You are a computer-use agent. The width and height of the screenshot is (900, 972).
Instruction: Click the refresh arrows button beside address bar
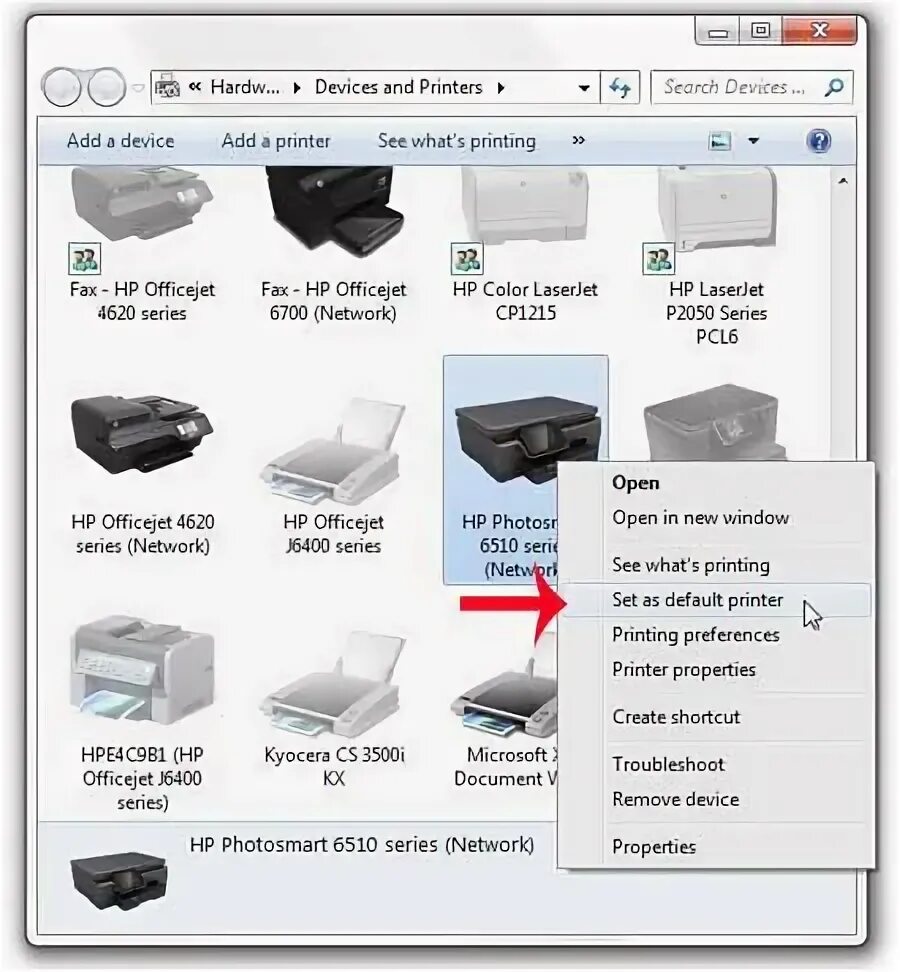point(619,87)
